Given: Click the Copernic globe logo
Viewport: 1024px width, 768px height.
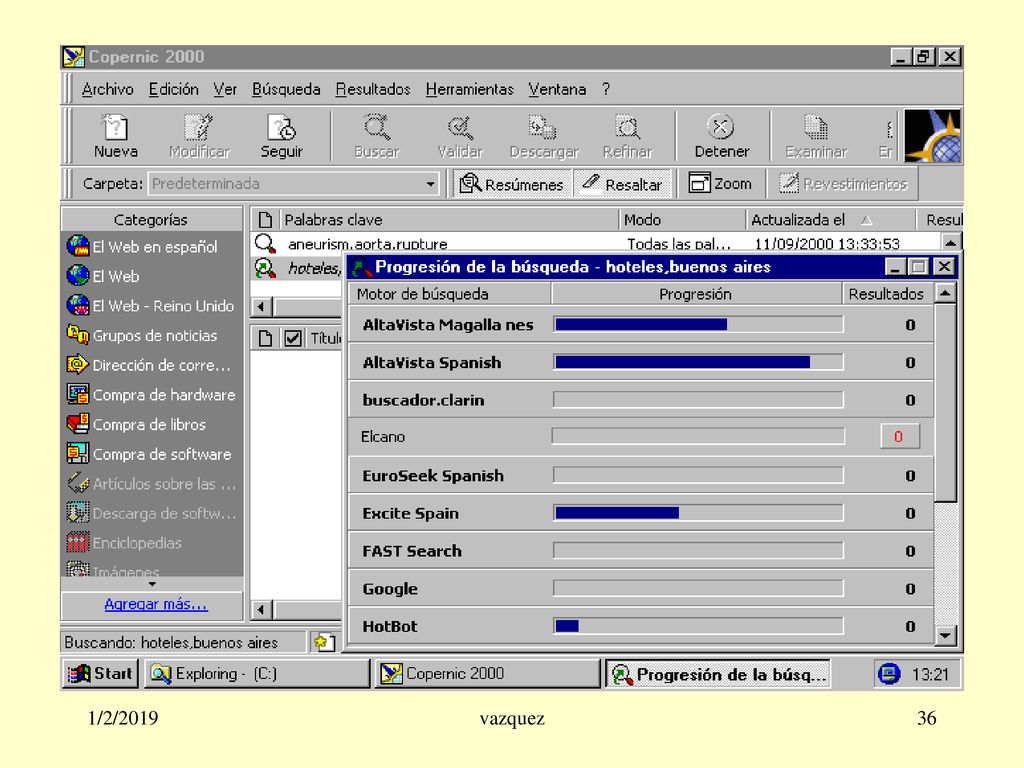Looking at the screenshot, I should pos(933,136).
